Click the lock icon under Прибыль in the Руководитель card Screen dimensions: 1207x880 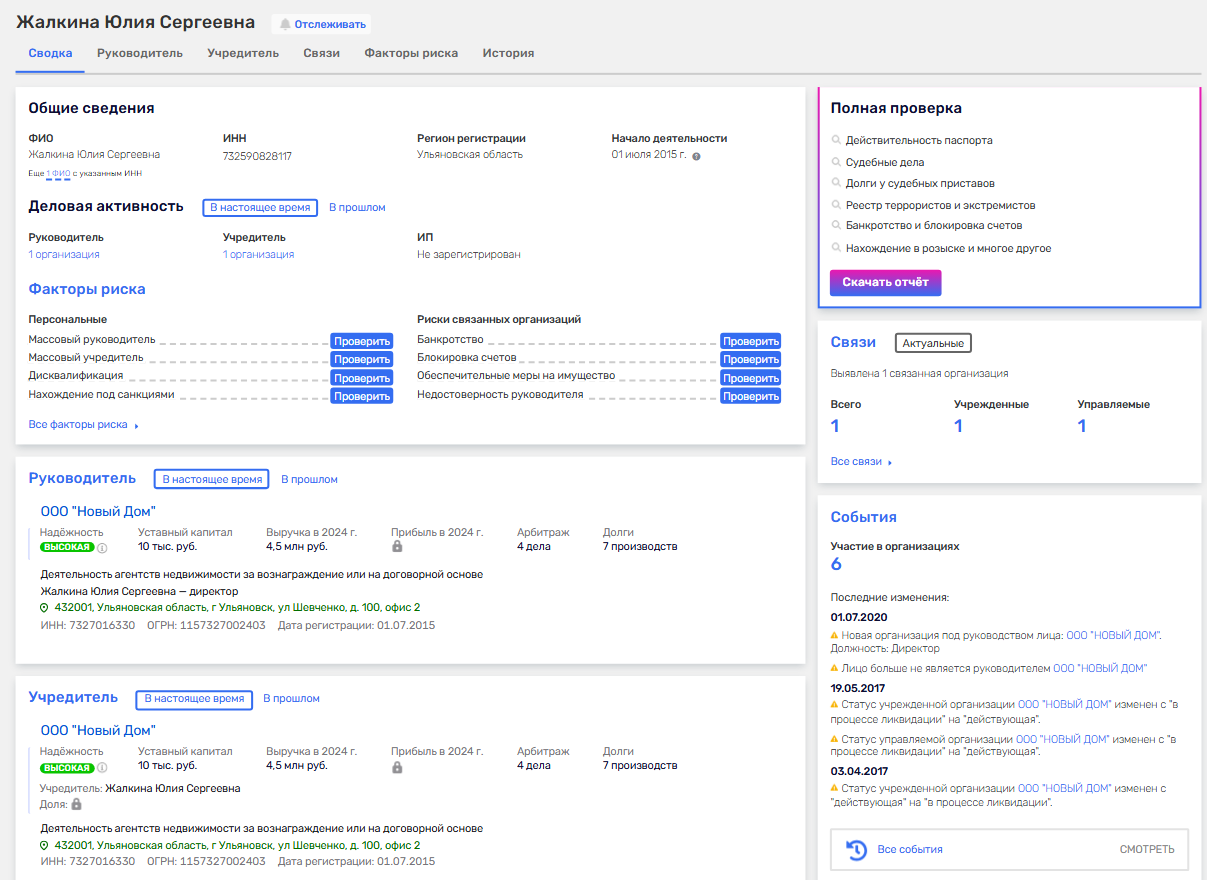click(397, 547)
